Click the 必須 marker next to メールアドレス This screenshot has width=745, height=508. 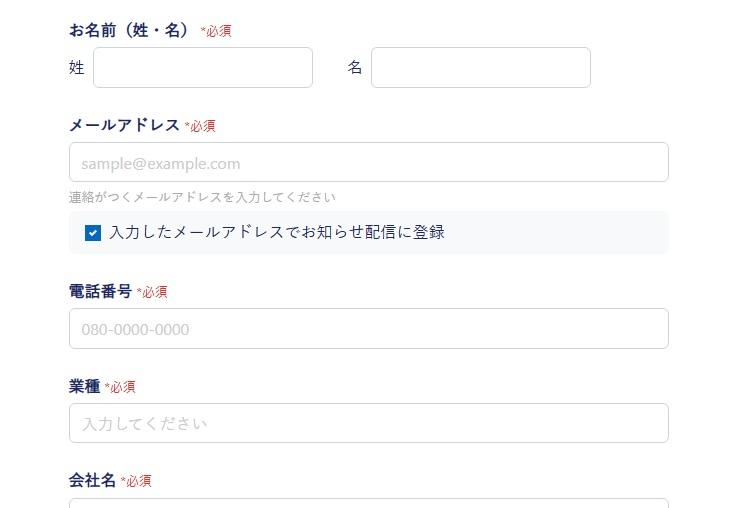[x=200, y=126]
